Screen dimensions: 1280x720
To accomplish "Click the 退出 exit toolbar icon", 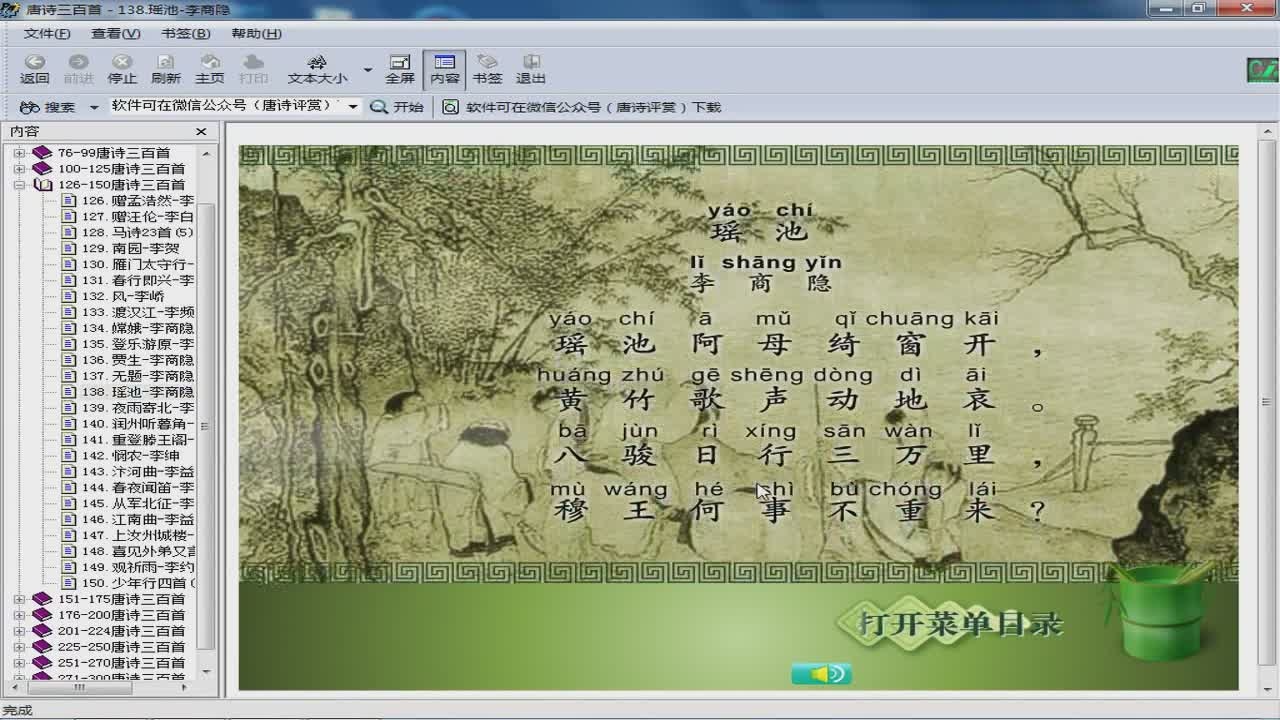I will coord(531,69).
